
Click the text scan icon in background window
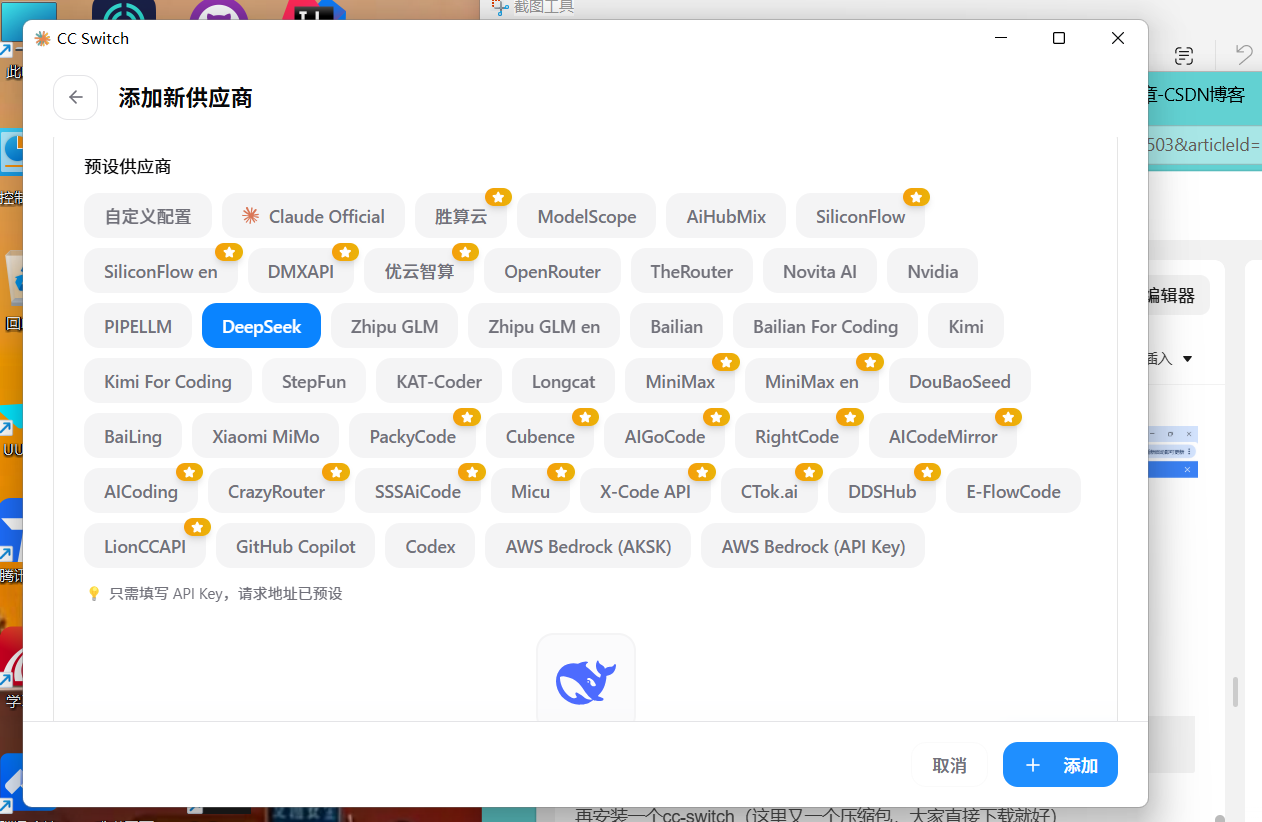[1184, 55]
